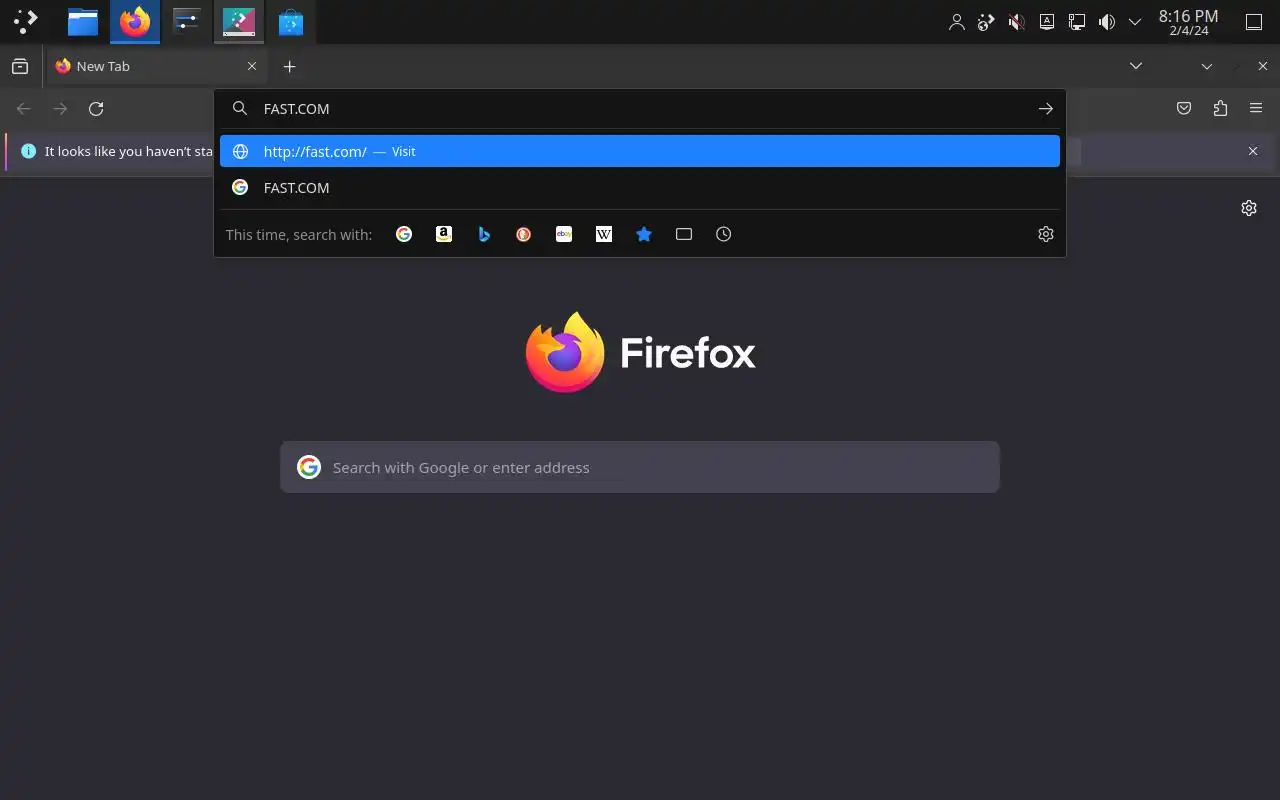Open the network connection tray icon
This screenshot has height=800, width=1280.
click(x=1077, y=22)
